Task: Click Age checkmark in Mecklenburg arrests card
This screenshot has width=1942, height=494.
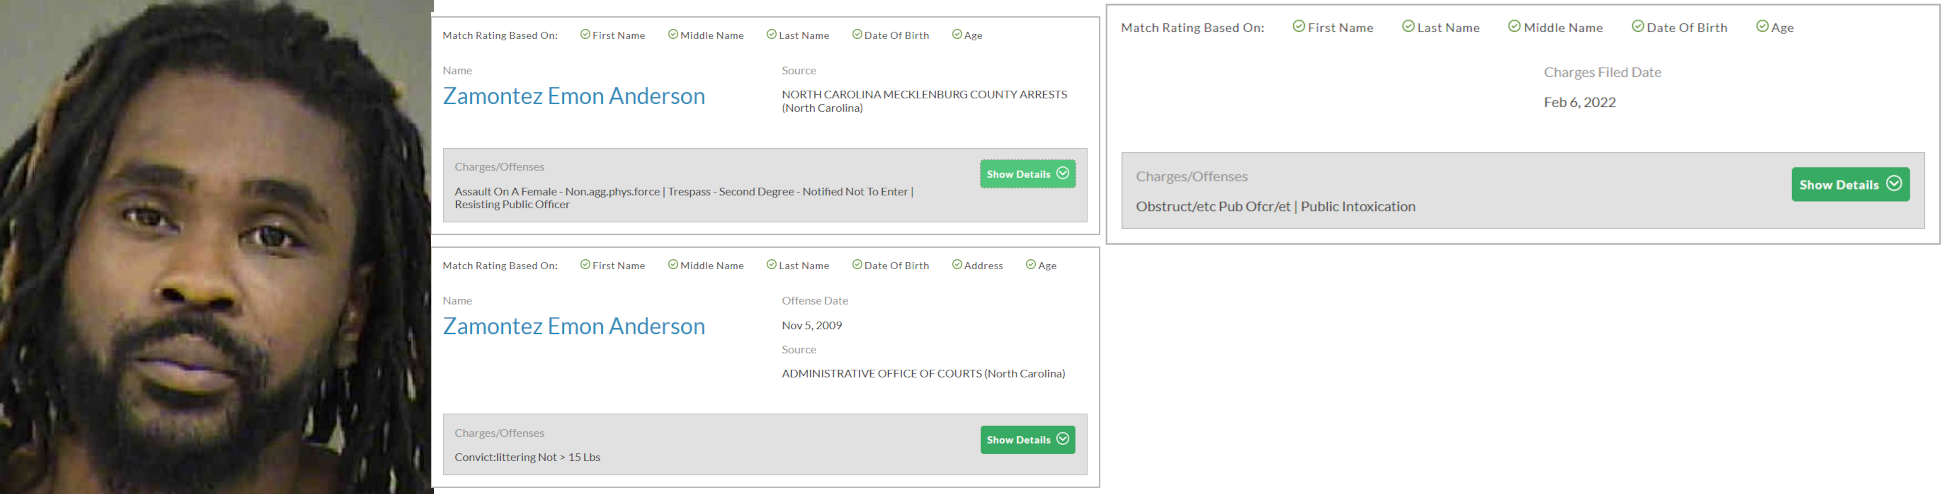Action: click(x=957, y=35)
